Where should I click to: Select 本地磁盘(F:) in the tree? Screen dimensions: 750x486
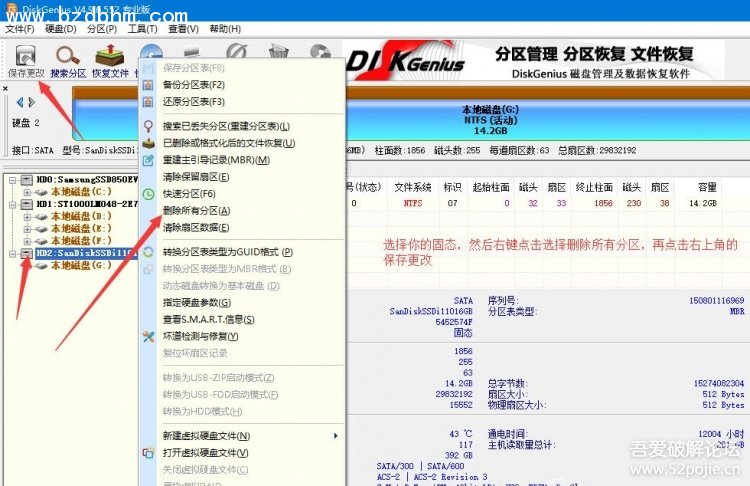tap(81, 241)
